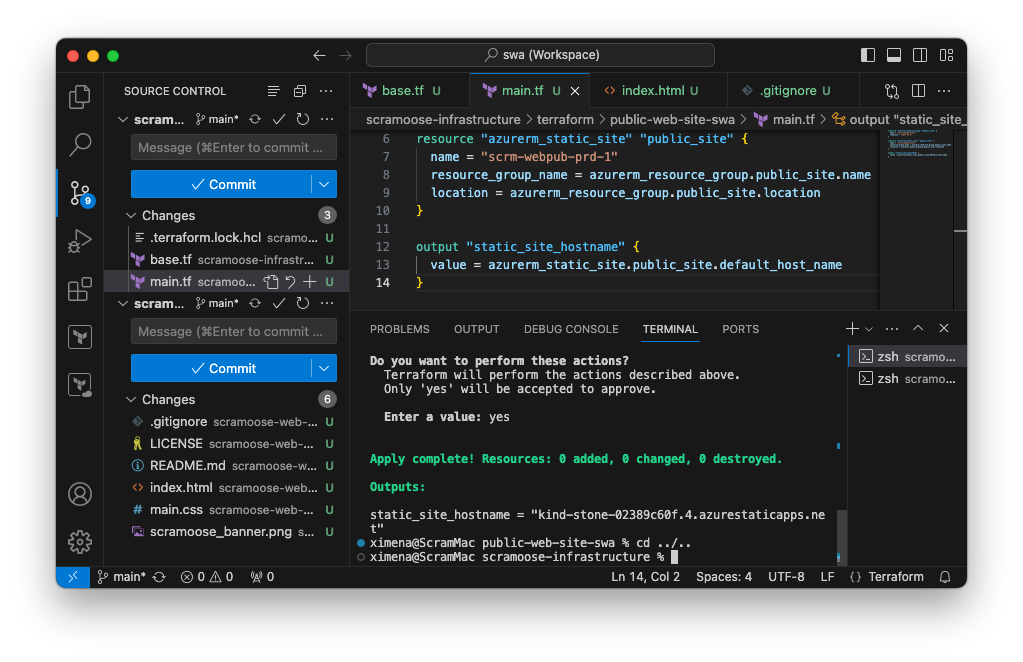This screenshot has width=1023, height=662.
Task: Open the second Commit button dropdown arrow
Action: [324, 369]
